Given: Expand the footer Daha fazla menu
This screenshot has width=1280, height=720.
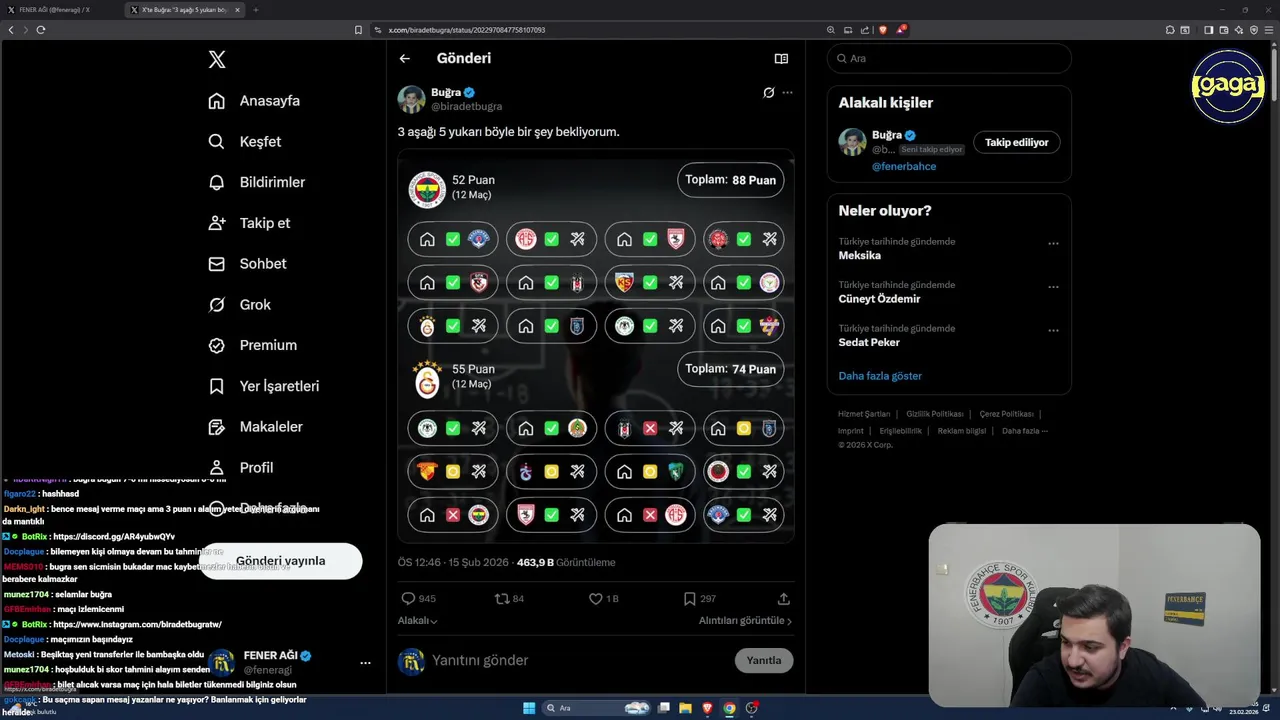Looking at the screenshot, I should pyautogui.click(x=1025, y=431).
